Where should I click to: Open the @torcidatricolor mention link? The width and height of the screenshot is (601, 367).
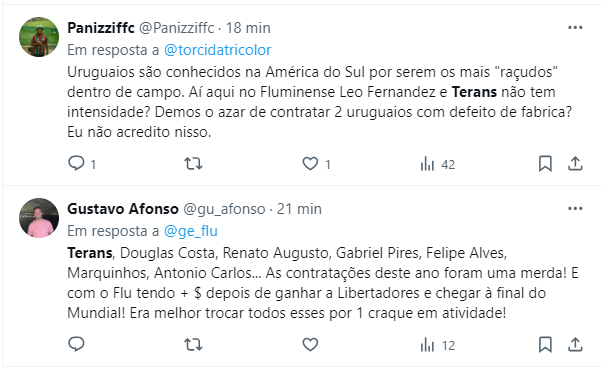(x=217, y=50)
